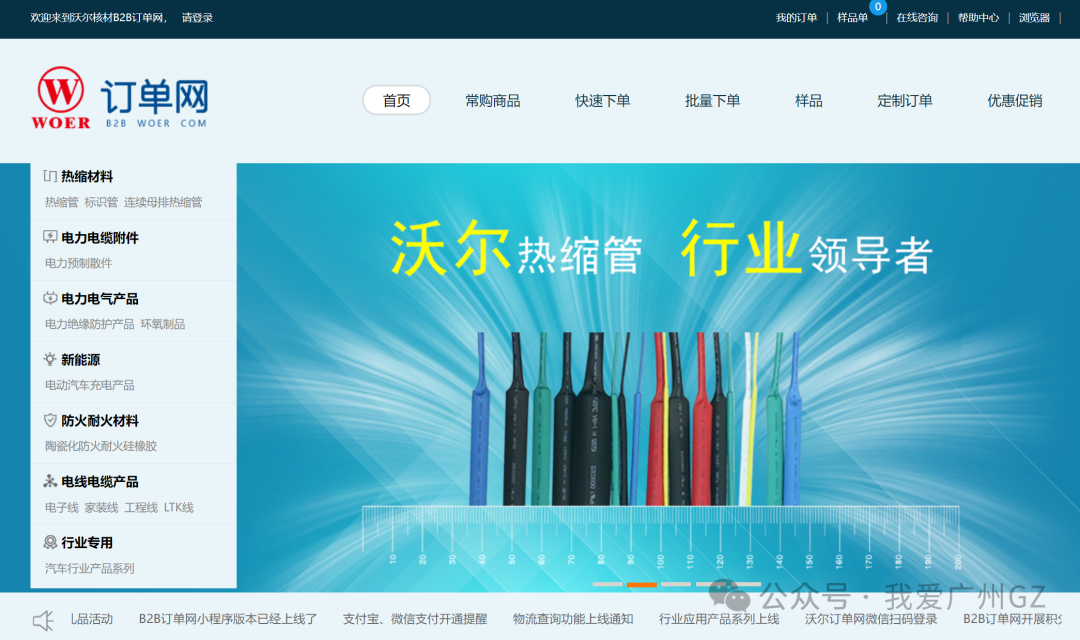The height and width of the screenshot is (640, 1080).
Task: Select 陶瓷化防火耐火硅橡胶 subcategory
Action: 101,446
